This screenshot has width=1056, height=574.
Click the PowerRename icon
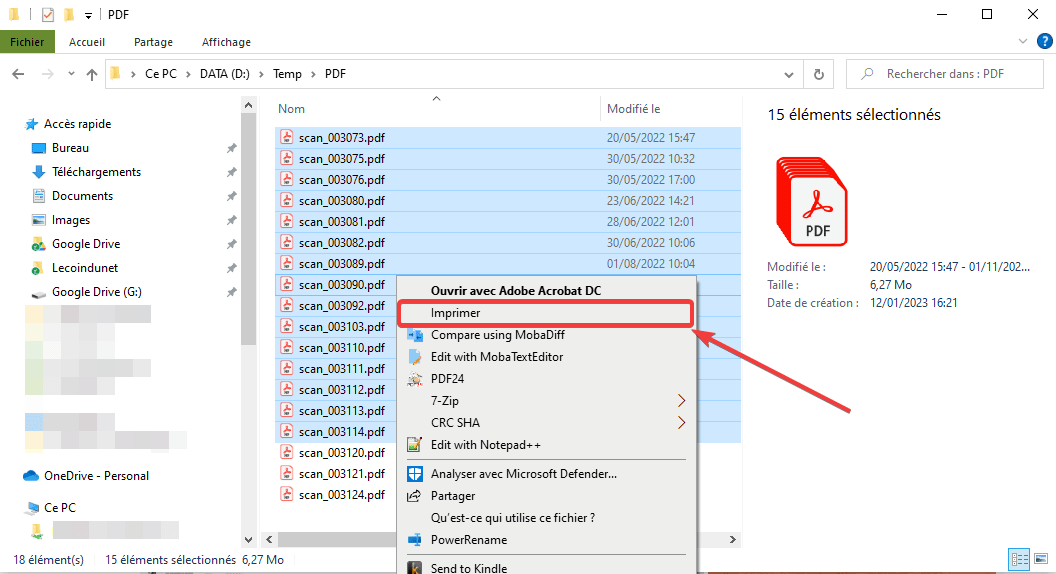point(414,540)
